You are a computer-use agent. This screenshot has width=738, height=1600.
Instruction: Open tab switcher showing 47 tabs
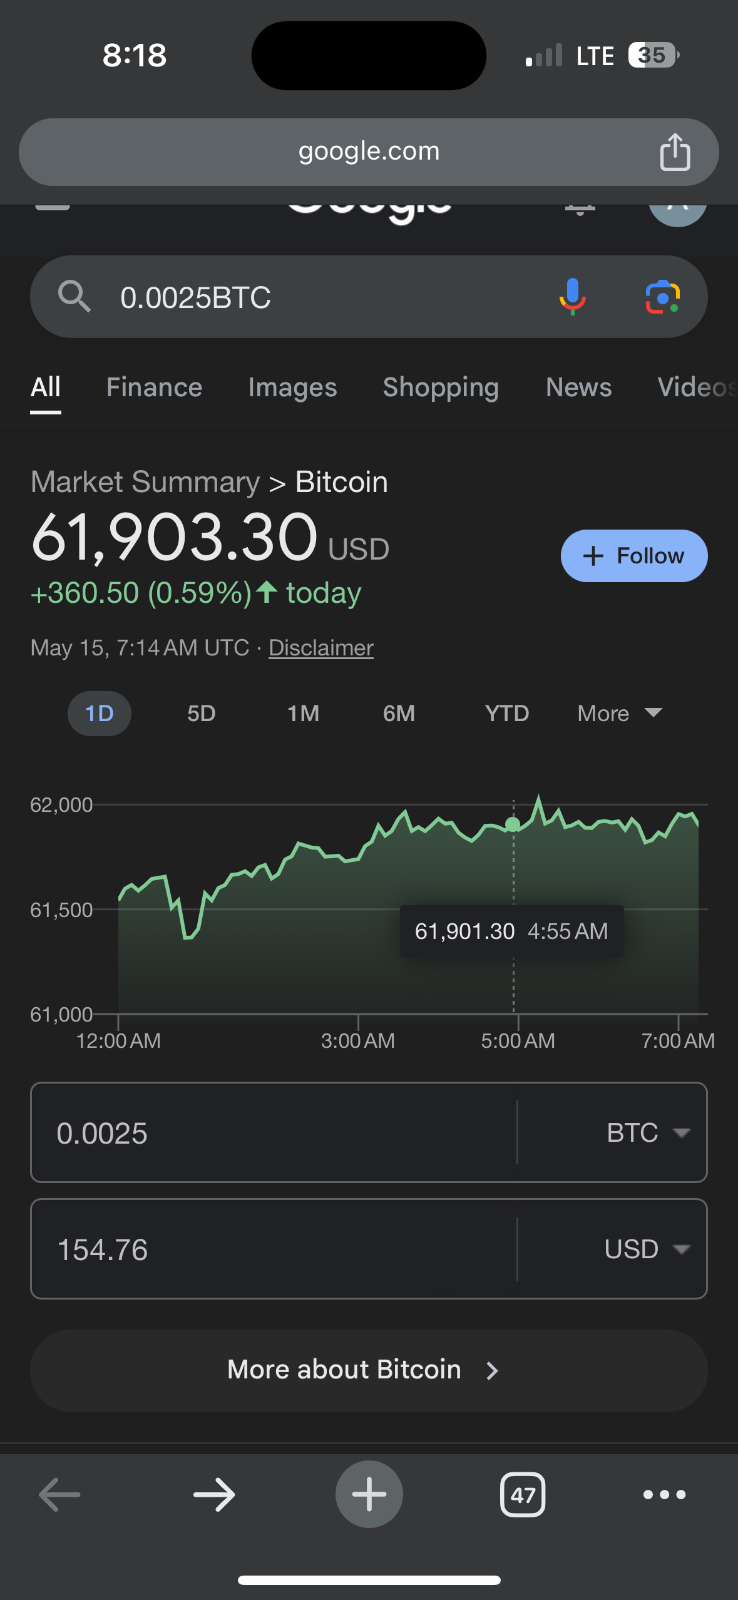522,1495
